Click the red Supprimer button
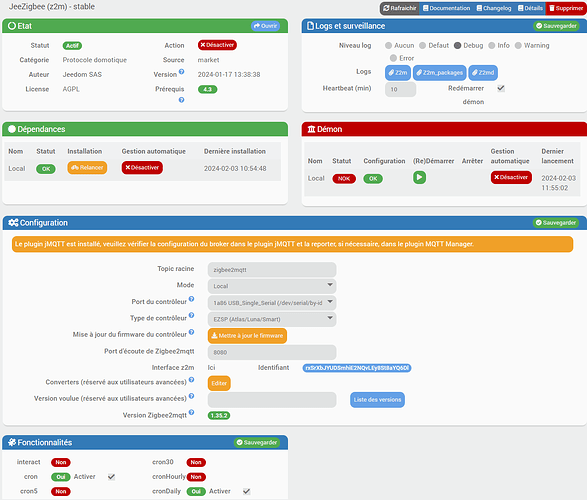 [566, 8]
